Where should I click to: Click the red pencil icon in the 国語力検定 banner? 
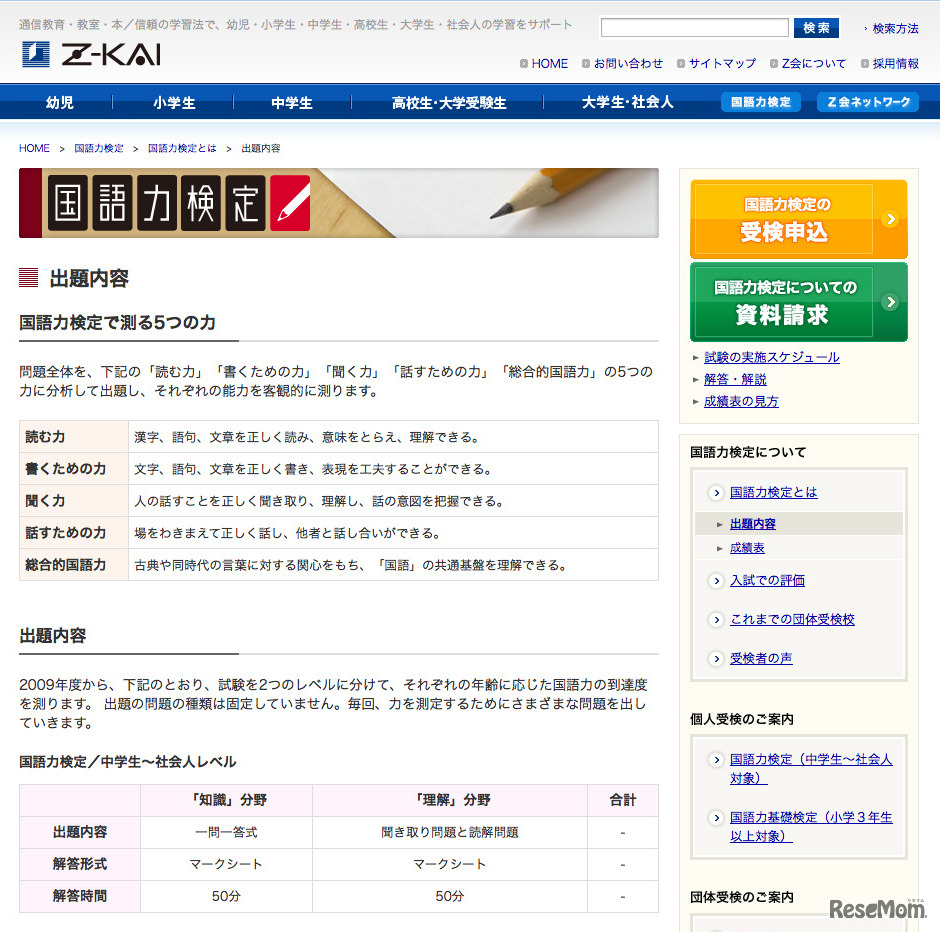tap(290, 203)
